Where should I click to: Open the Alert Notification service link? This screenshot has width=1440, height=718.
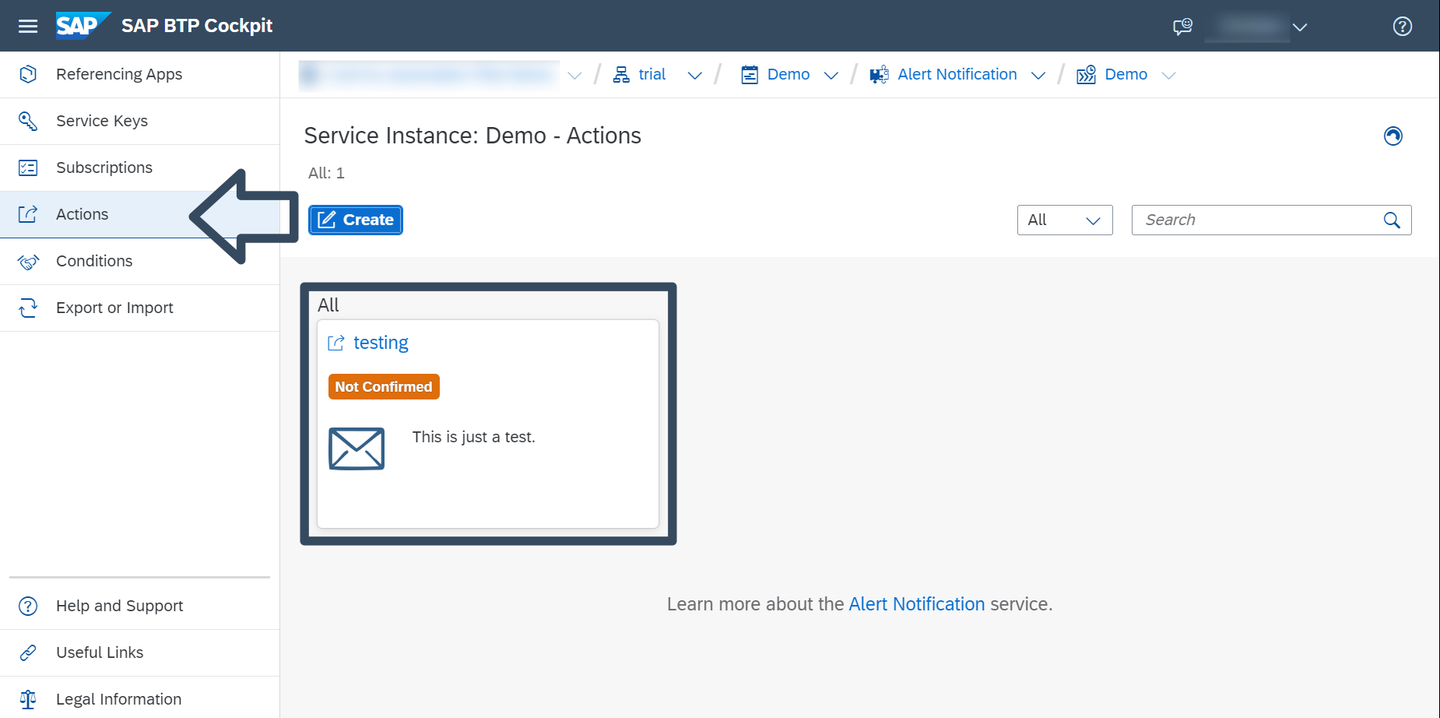tap(917, 604)
